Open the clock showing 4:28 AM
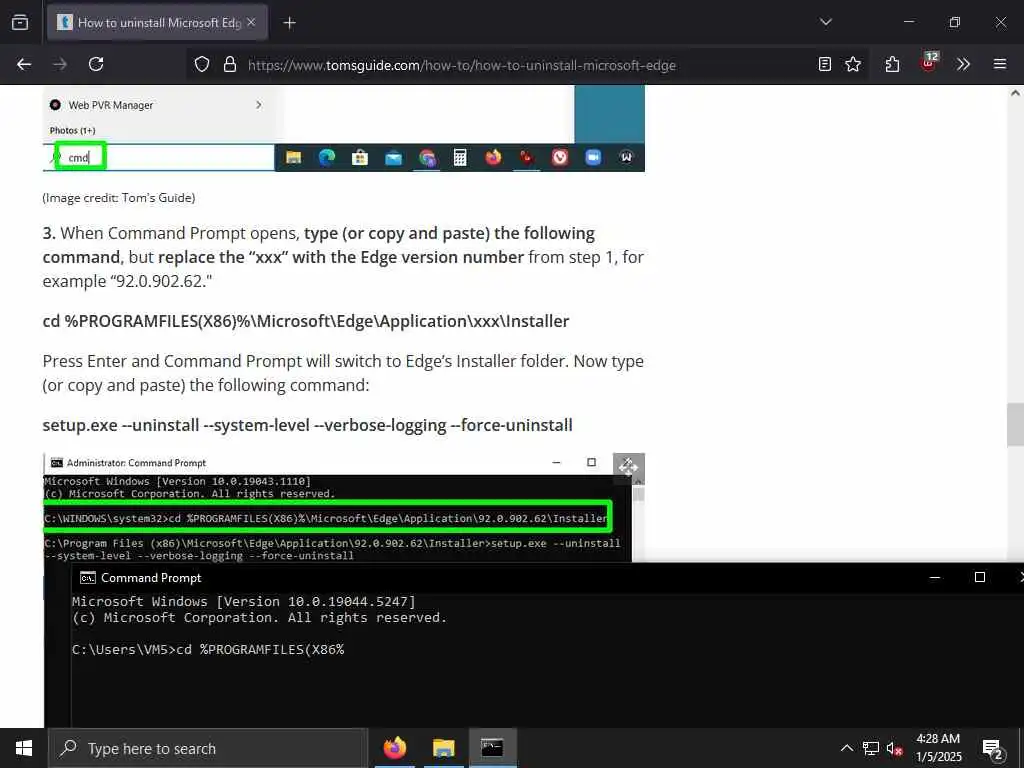Screen dimensions: 1024x768 [x=938, y=748]
